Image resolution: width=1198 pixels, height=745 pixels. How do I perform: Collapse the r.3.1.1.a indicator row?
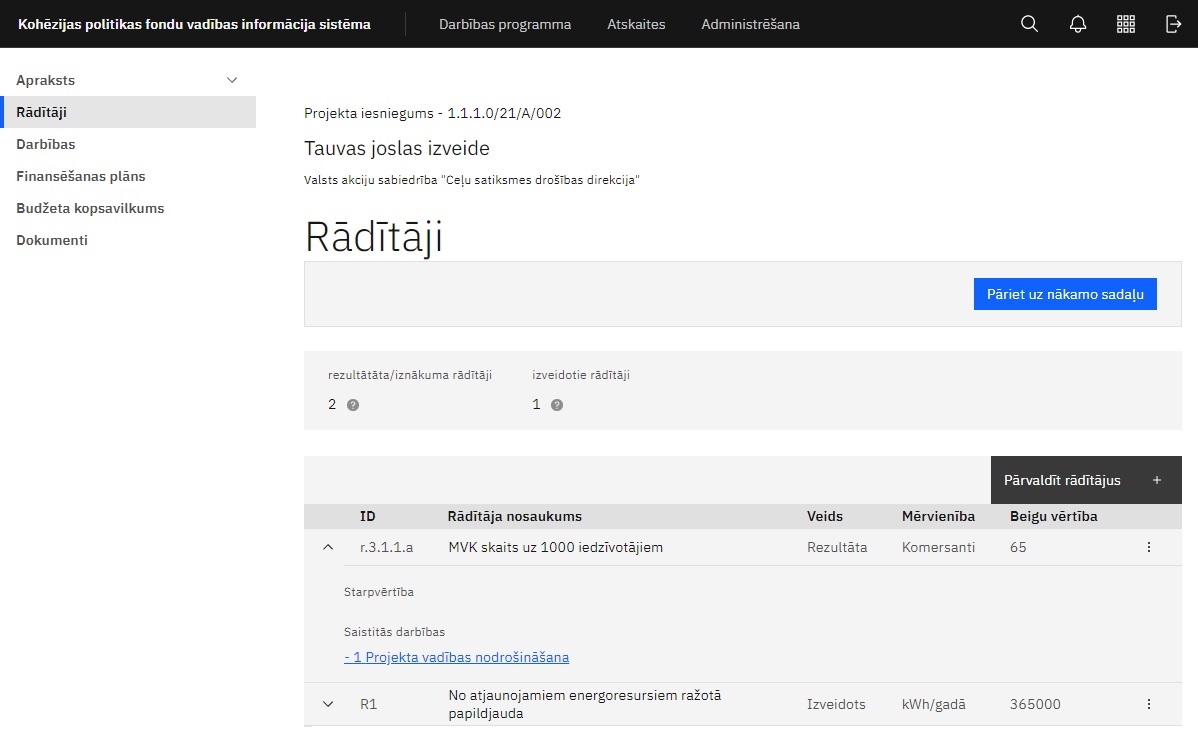coord(328,547)
